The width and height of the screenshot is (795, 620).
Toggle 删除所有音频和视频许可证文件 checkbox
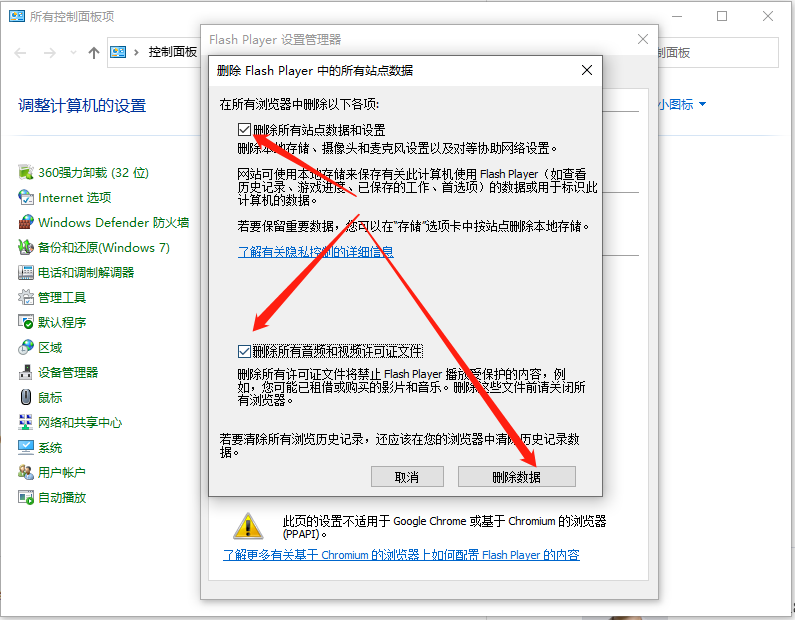tap(245, 351)
